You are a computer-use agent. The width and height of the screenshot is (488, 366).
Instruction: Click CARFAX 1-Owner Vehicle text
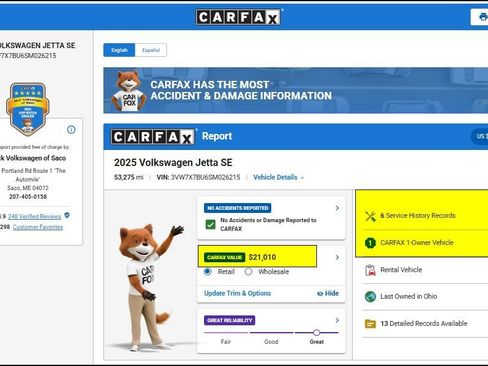tap(417, 243)
